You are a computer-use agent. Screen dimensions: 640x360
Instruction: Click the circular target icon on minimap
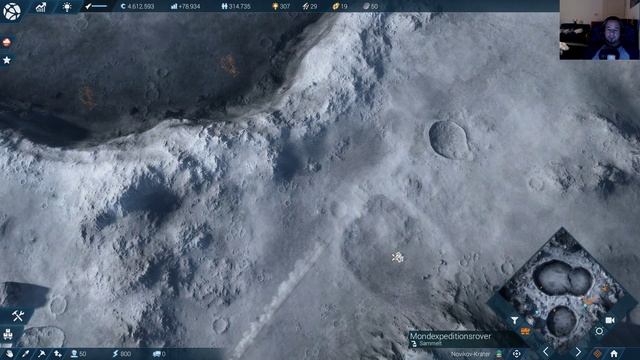599,331
